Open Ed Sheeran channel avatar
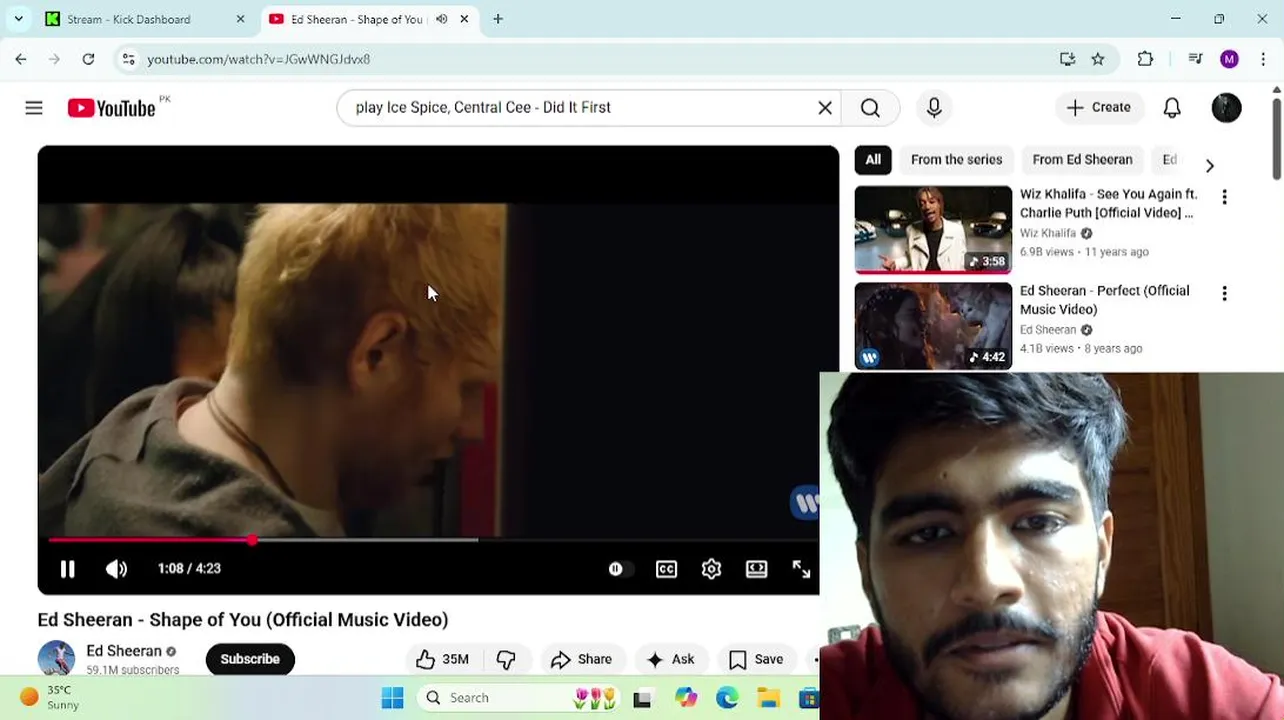1284x720 pixels. pos(56,658)
